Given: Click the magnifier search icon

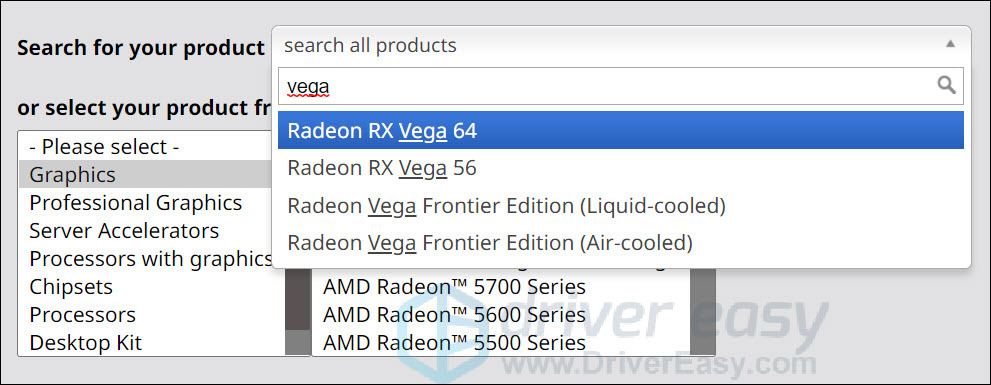Looking at the screenshot, I should (x=946, y=85).
